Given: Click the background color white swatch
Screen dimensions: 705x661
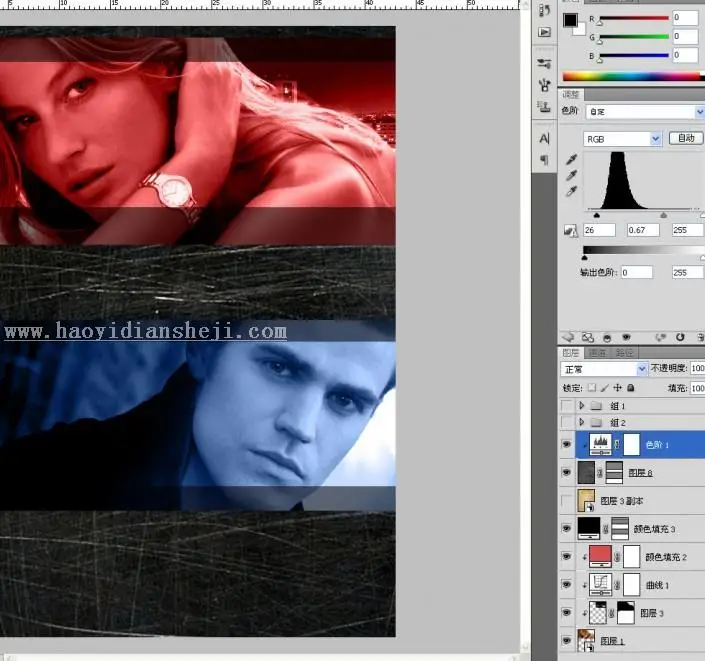Looking at the screenshot, I should tap(581, 30).
